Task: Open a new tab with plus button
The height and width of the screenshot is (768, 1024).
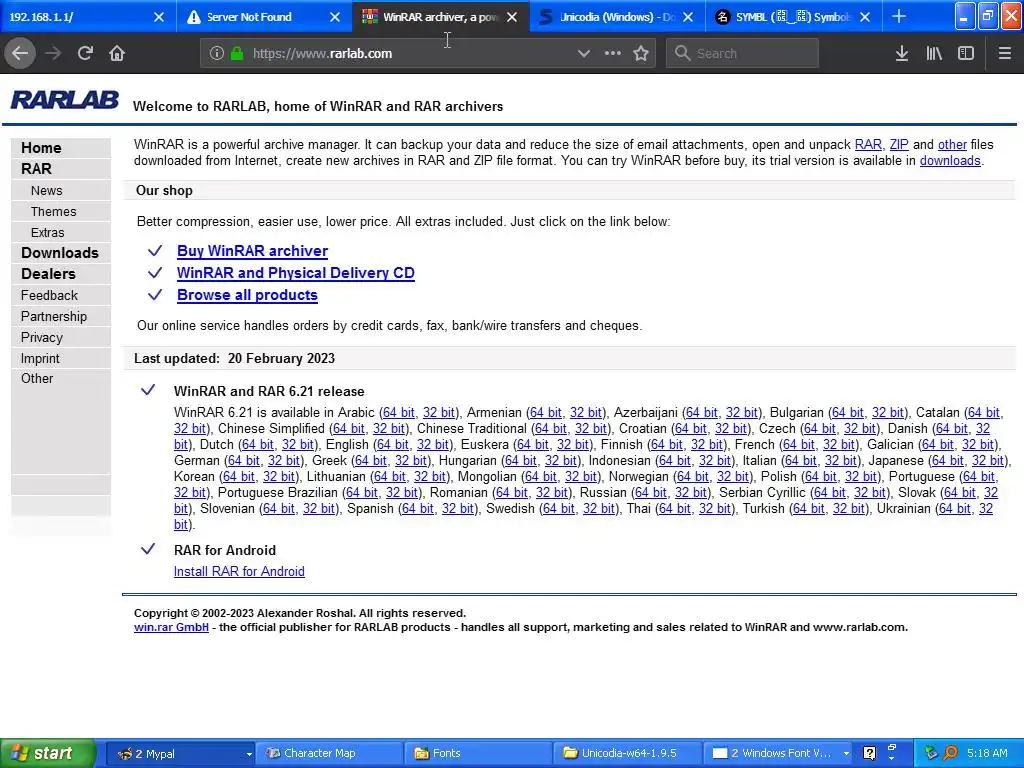Action: click(899, 17)
